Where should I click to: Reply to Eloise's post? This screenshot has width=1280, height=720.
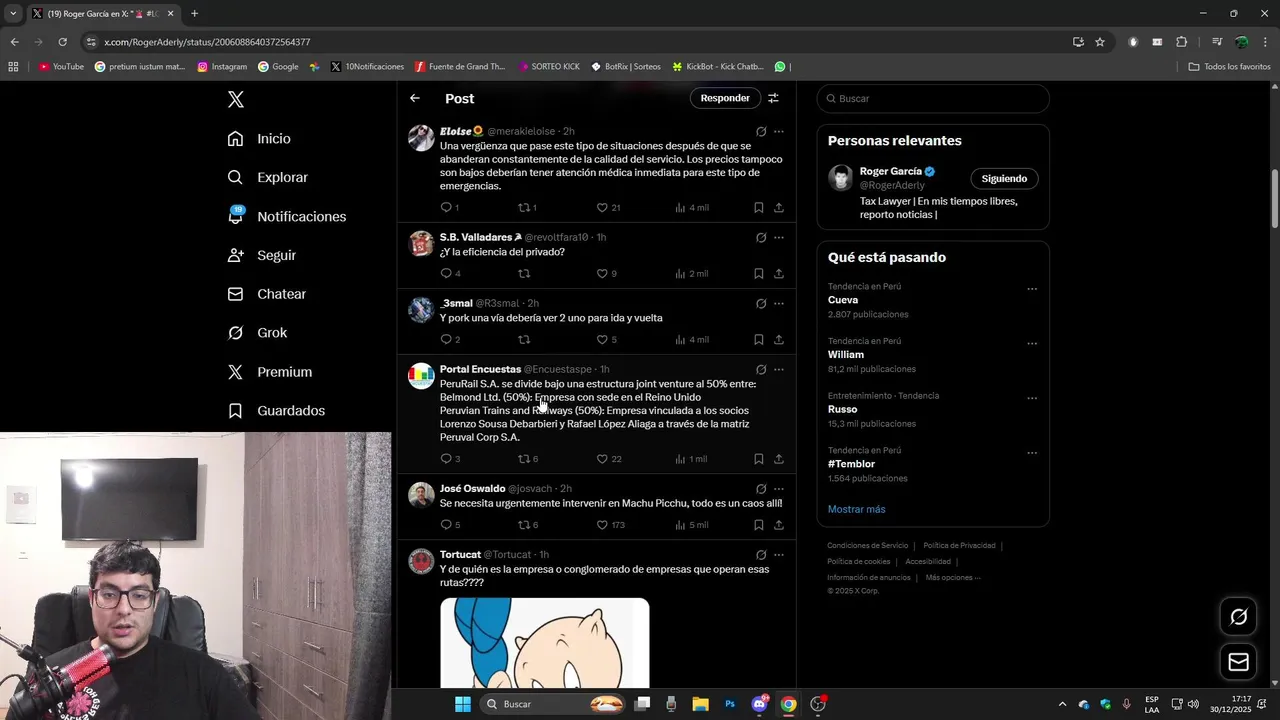tap(446, 208)
